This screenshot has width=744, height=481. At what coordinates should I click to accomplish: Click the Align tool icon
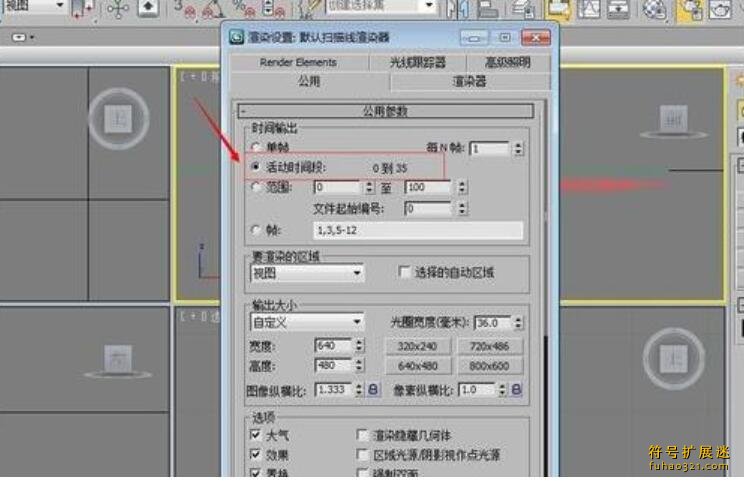click(x=487, y=9)
